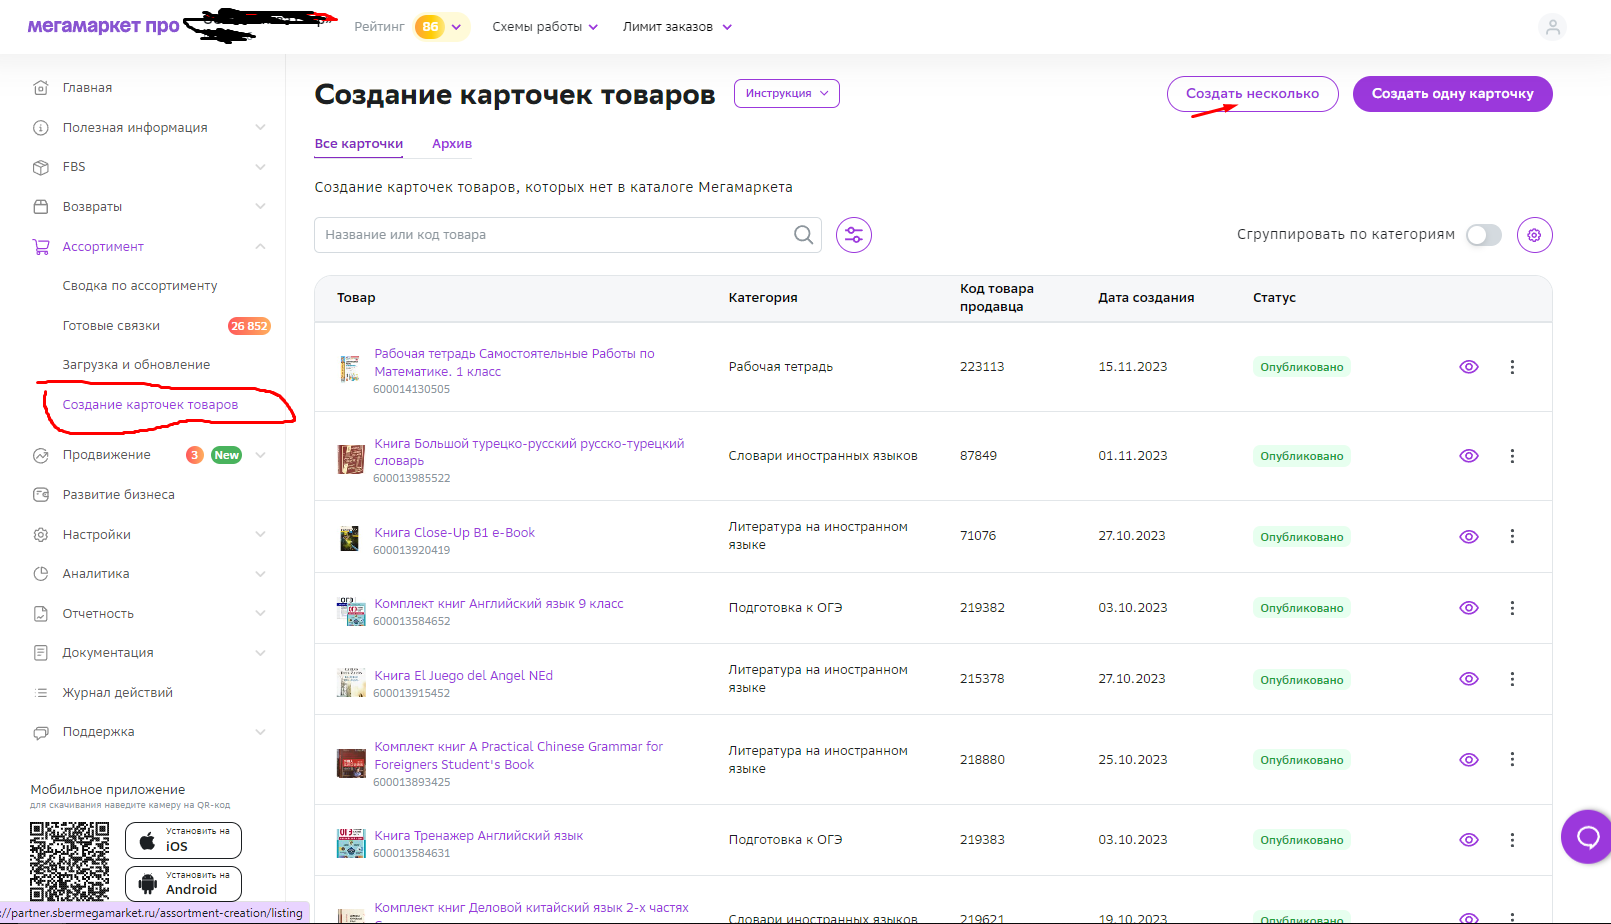Click Создать одну карточку button

(1451, 94)
